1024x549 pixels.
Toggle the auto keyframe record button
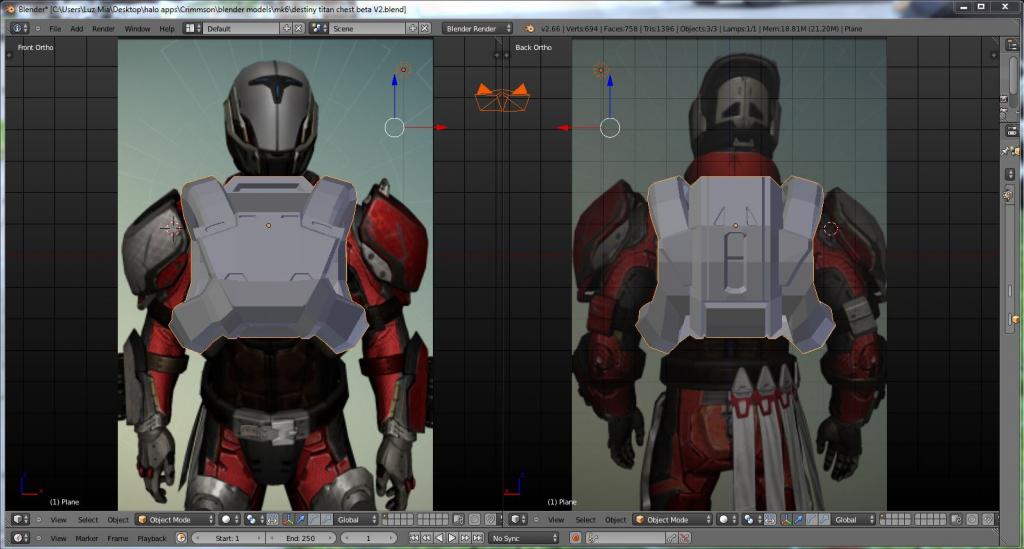(575, 538)
